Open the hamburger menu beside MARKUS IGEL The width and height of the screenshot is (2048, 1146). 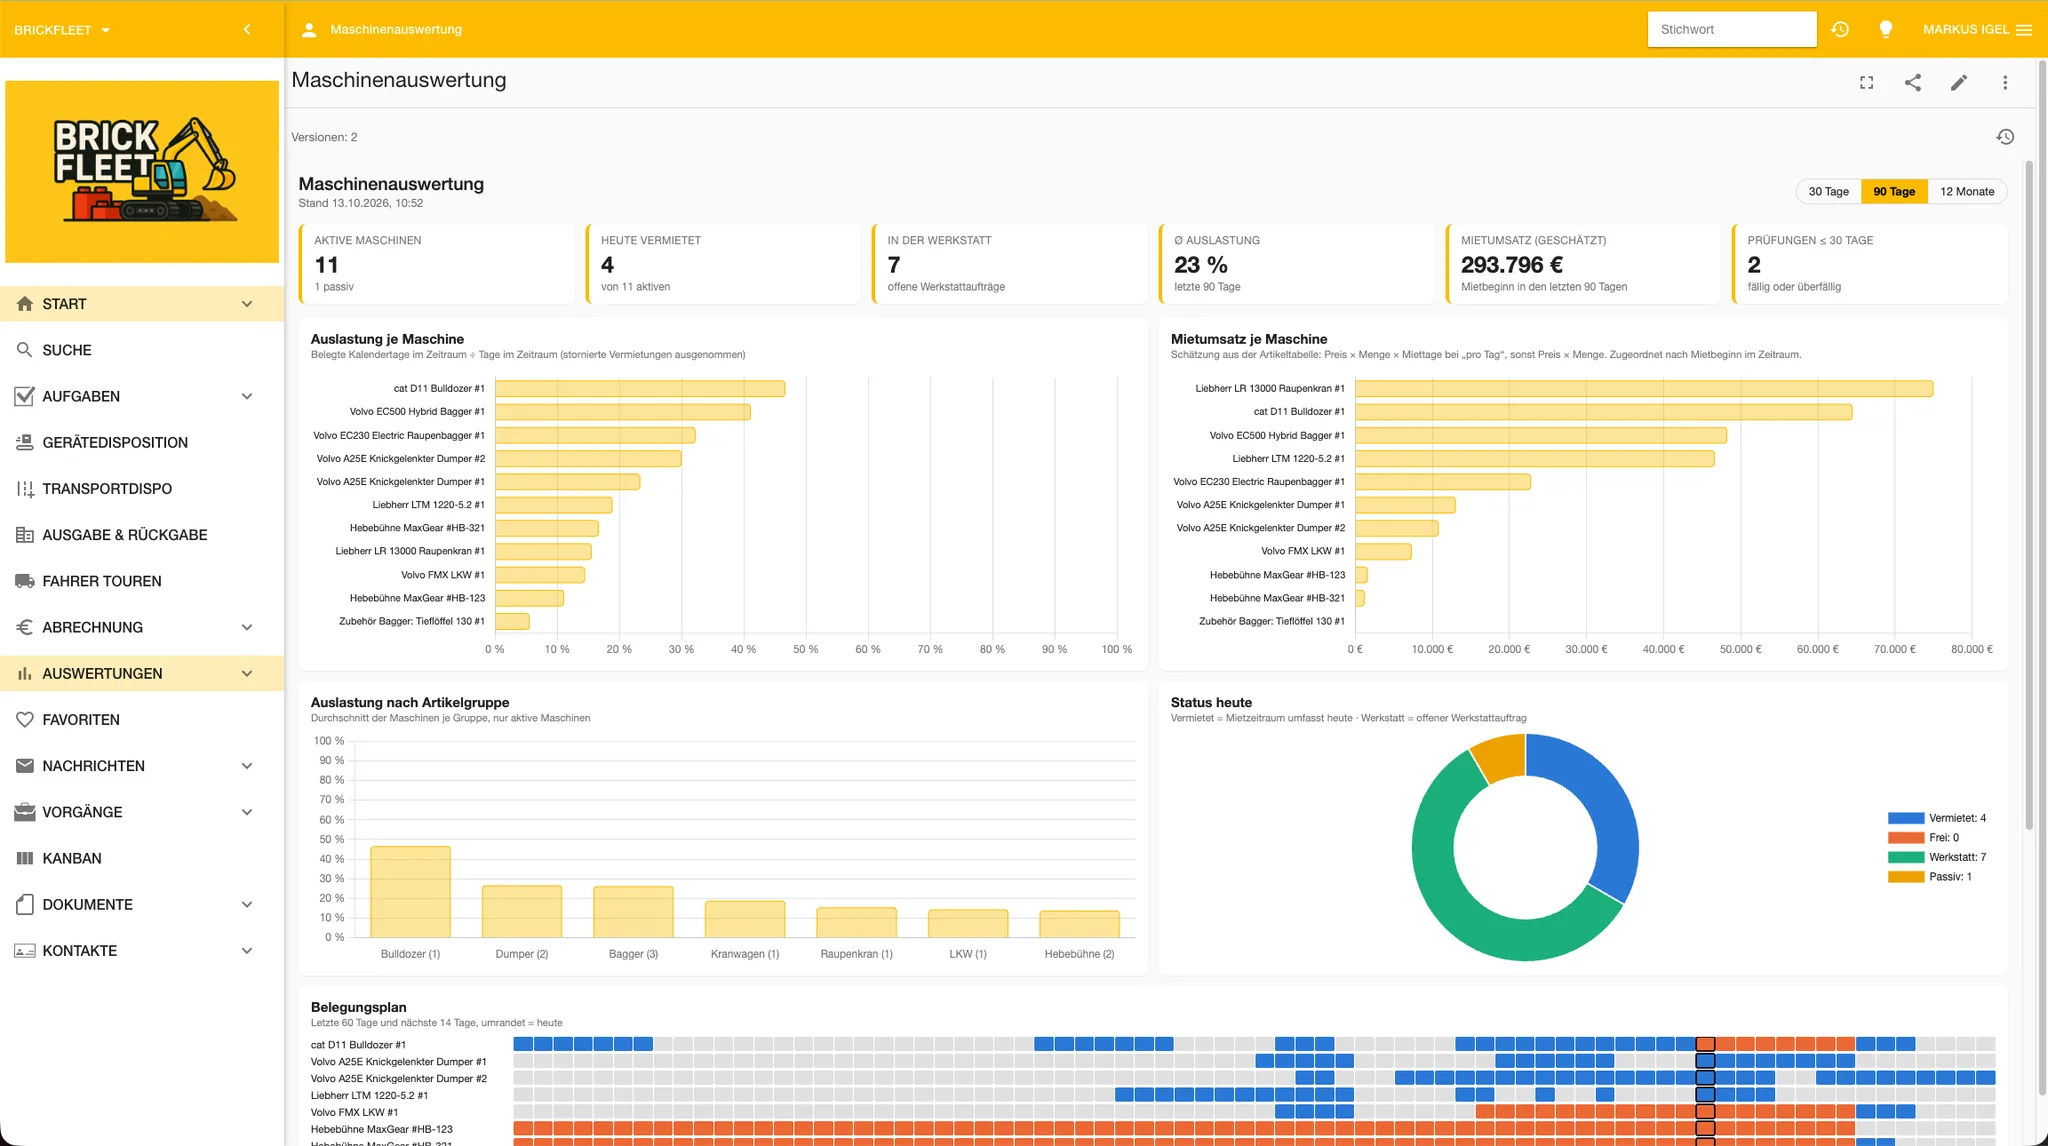2024,29
